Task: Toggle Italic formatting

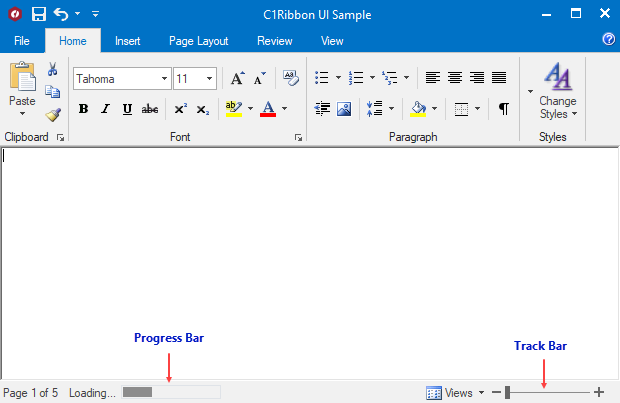Action: coord(105,109)
